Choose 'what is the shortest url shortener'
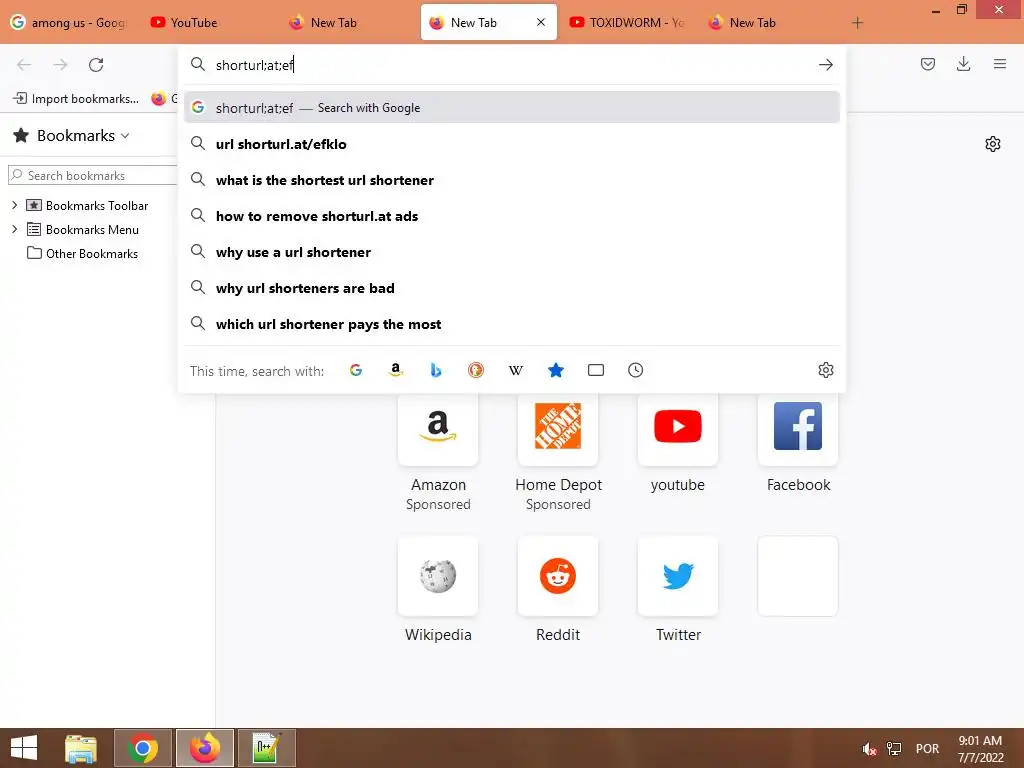The height and width of the screenshot is (768, 1024). pos(512,180)
